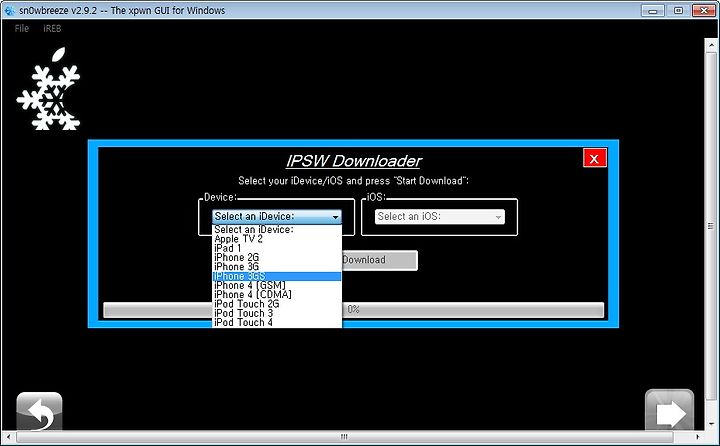Choose iPod Touch 2G from device list
This screenshot has height=446, width=720.
click(277, 304)
